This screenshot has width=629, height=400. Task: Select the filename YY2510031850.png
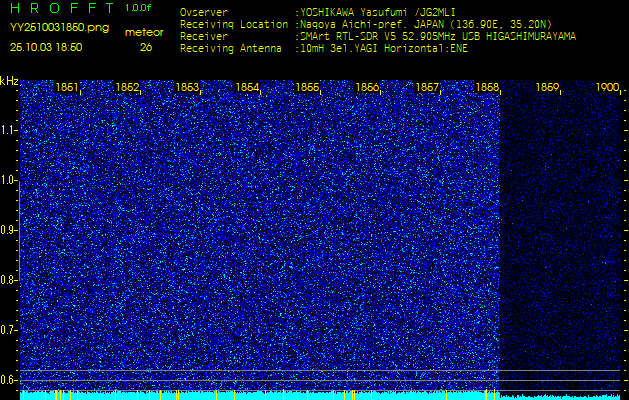click(59, 28)
